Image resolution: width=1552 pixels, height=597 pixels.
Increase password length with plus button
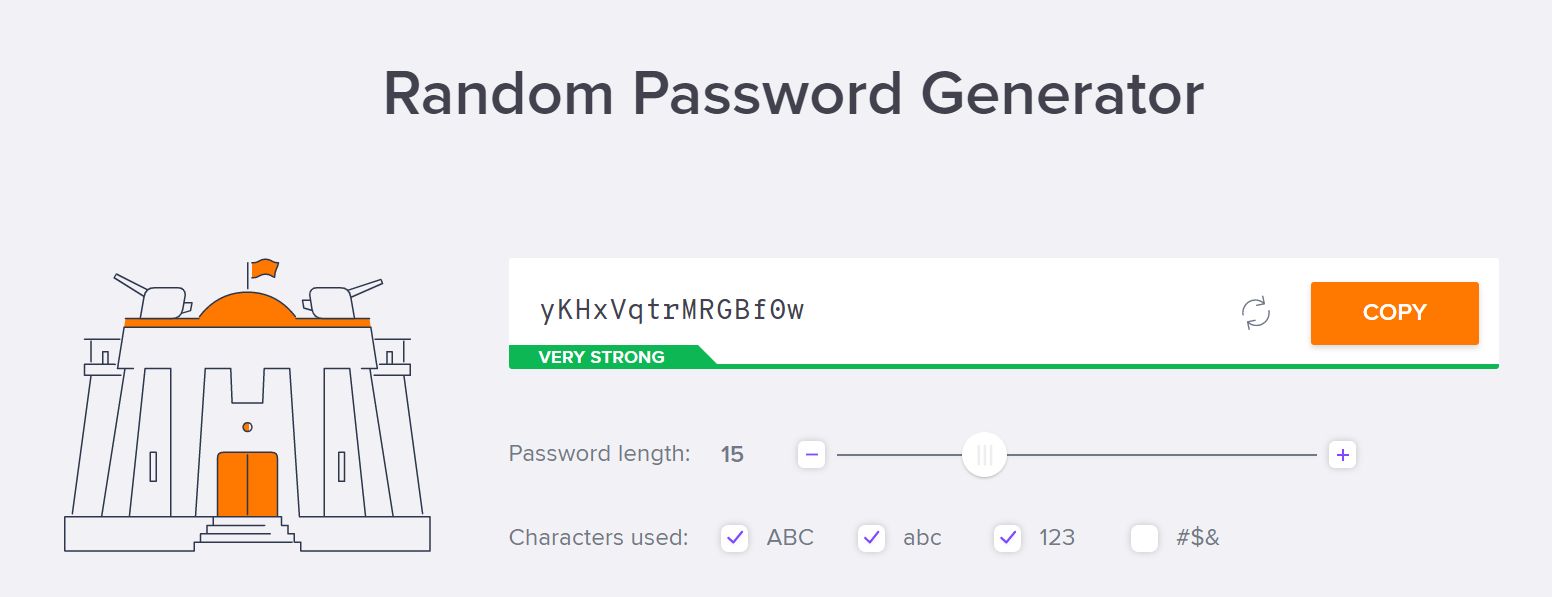[1342, 455]
